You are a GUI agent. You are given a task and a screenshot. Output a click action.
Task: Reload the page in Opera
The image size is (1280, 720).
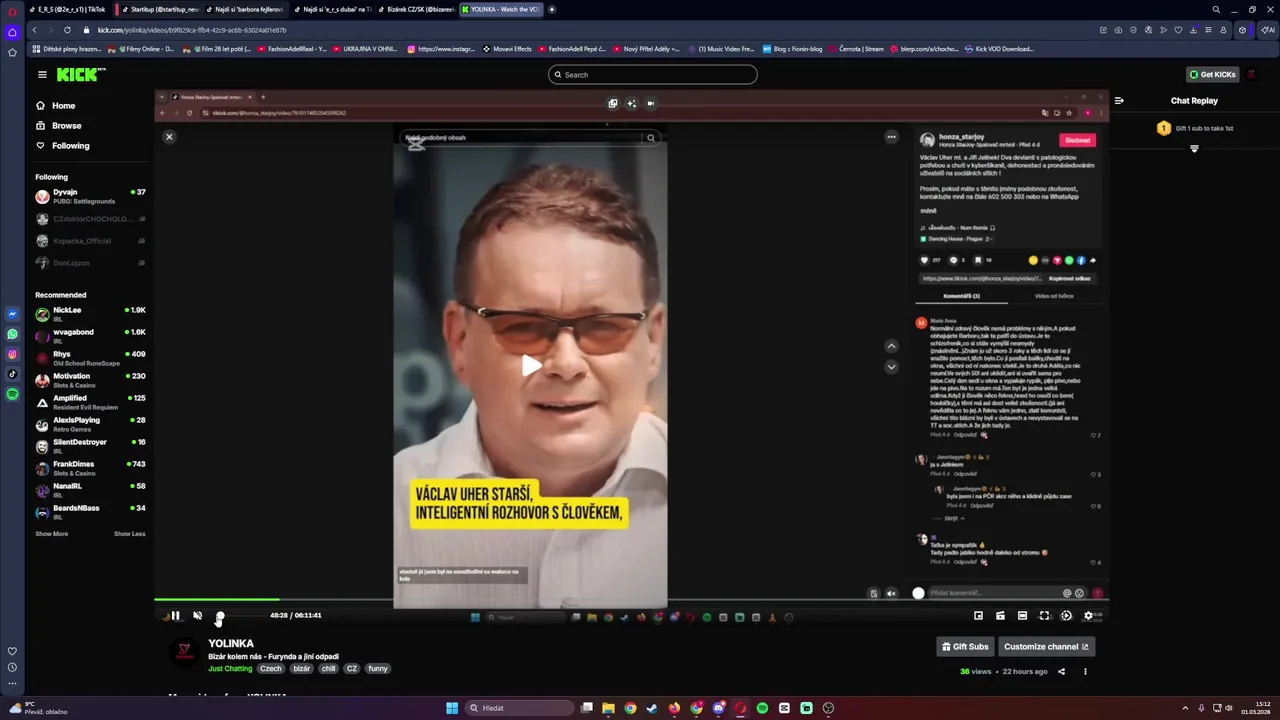click(x=68, y=30)
